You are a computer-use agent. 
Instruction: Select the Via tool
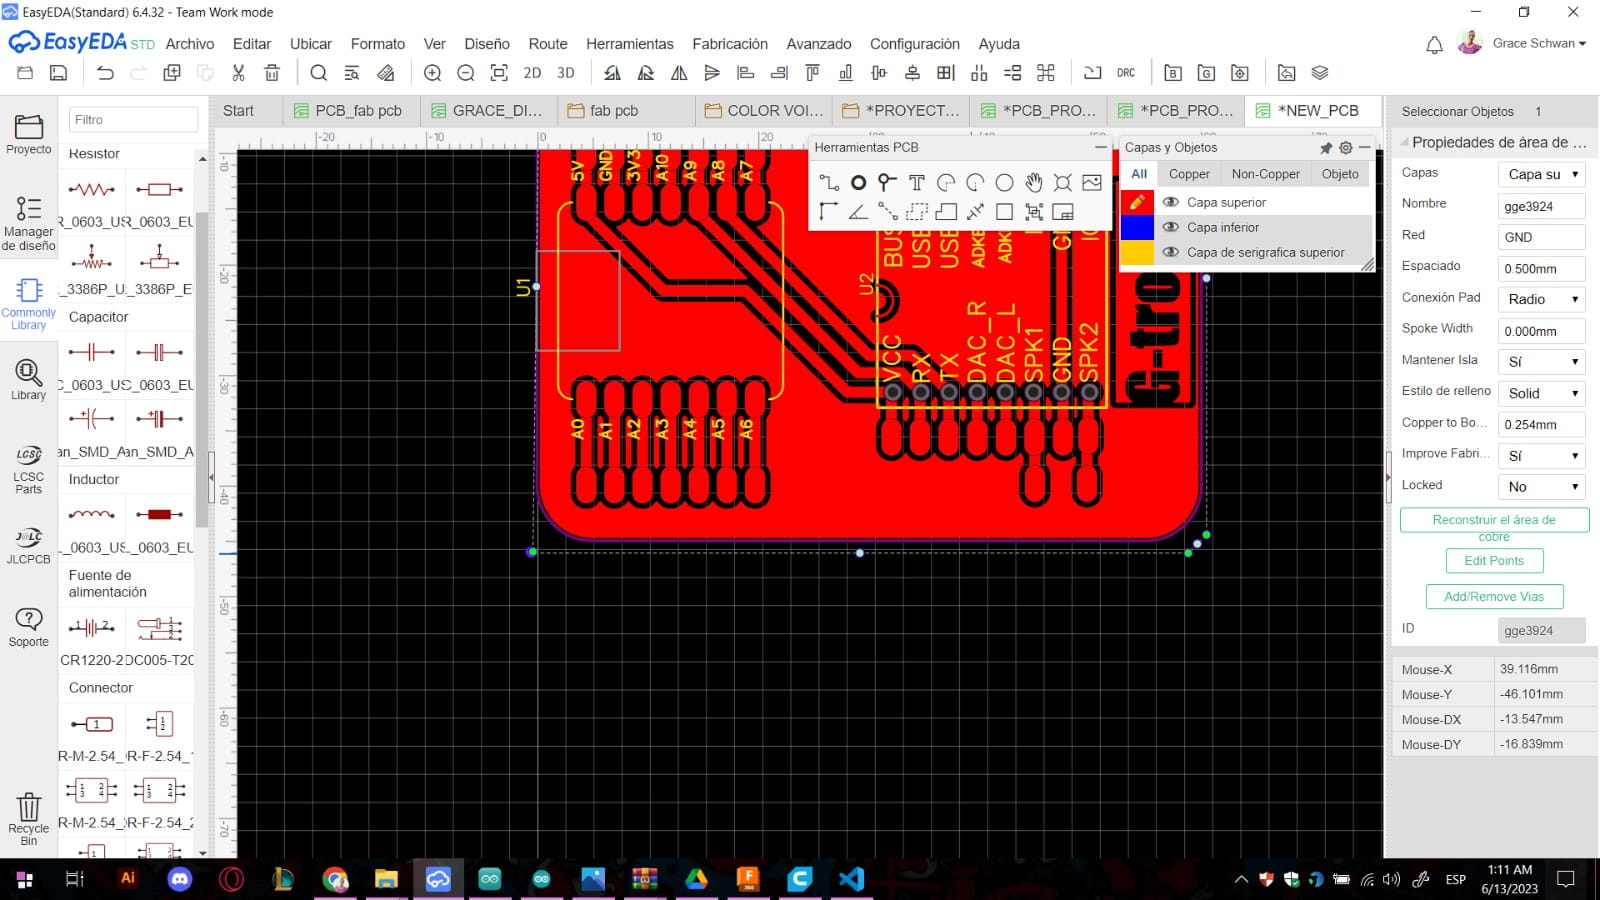pos(887,182)
